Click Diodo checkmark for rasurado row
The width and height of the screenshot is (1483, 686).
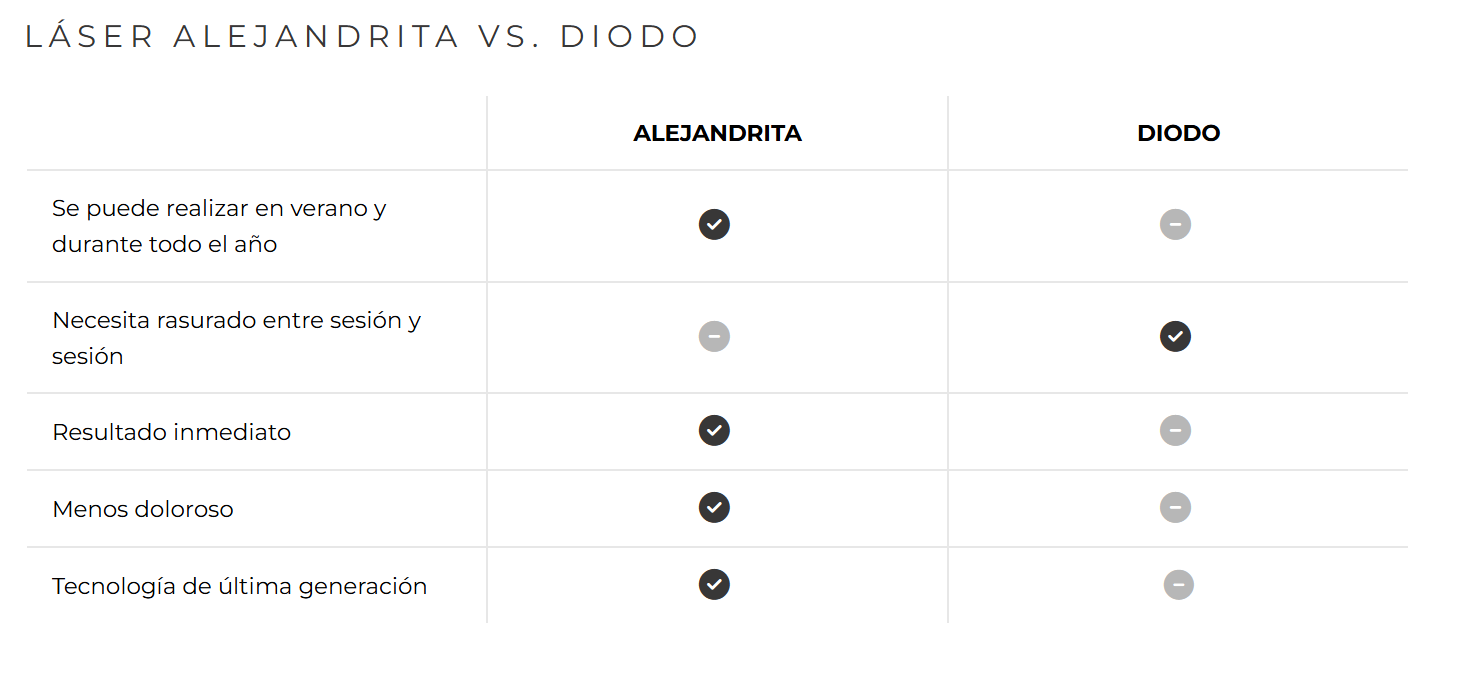click(x=1175, y=337)
